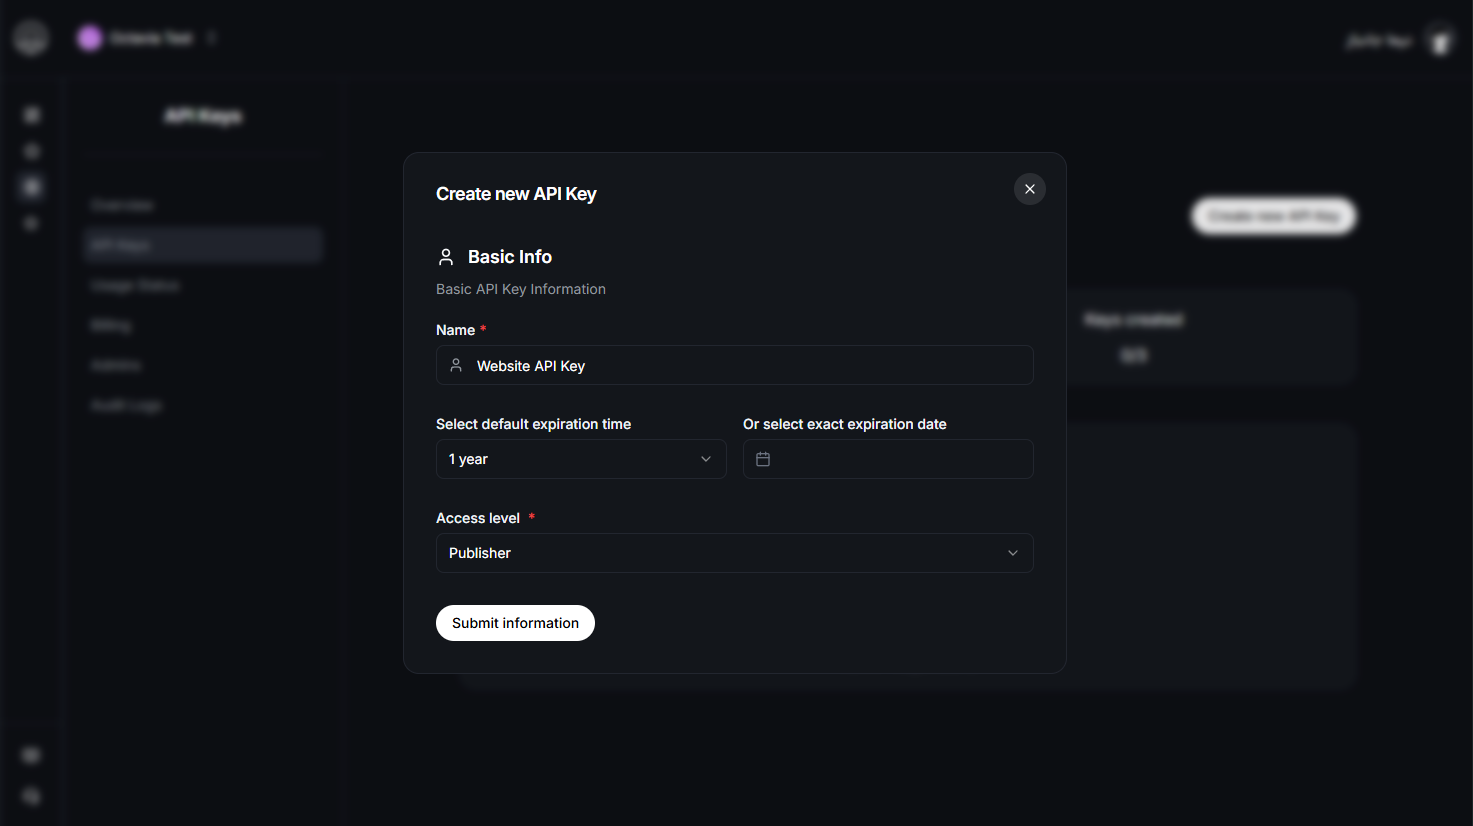
Task: Click the Submit information button
Action: click(515, 622)
